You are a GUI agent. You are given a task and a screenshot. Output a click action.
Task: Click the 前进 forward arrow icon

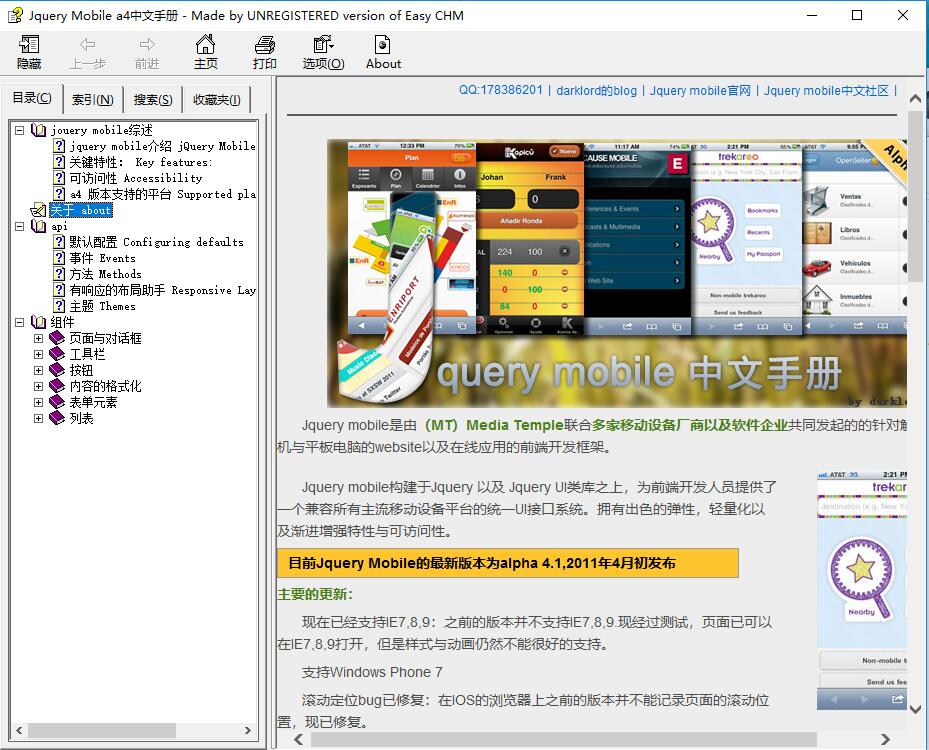[147, 44]
